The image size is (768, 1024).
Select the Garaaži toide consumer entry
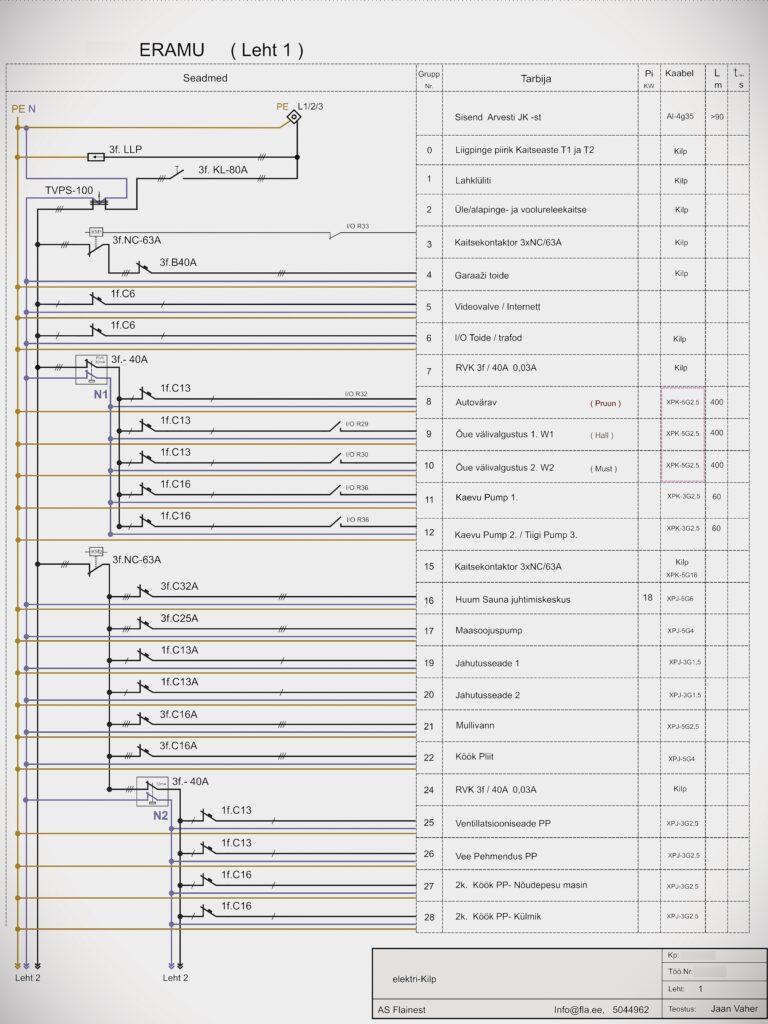(x=490, y=274)
